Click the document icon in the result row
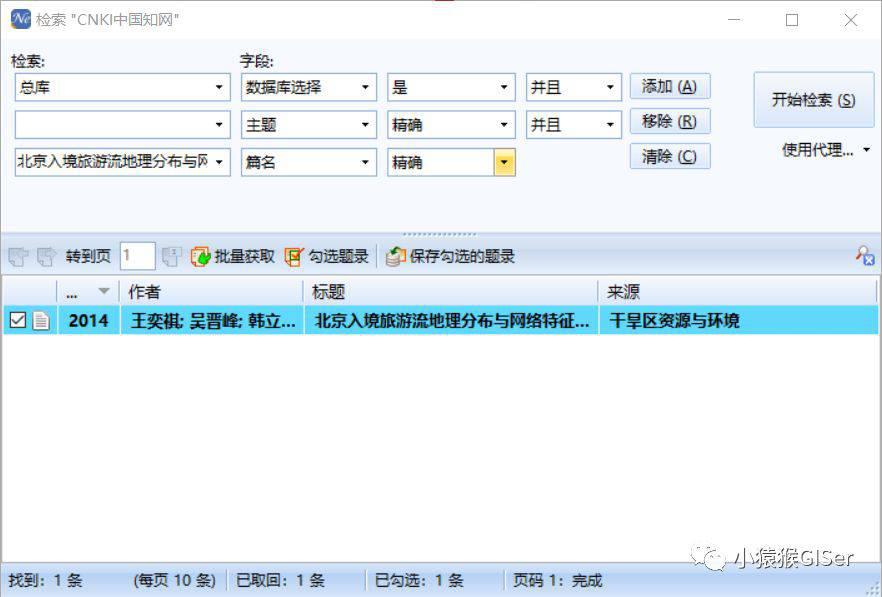 click(41, 321)
